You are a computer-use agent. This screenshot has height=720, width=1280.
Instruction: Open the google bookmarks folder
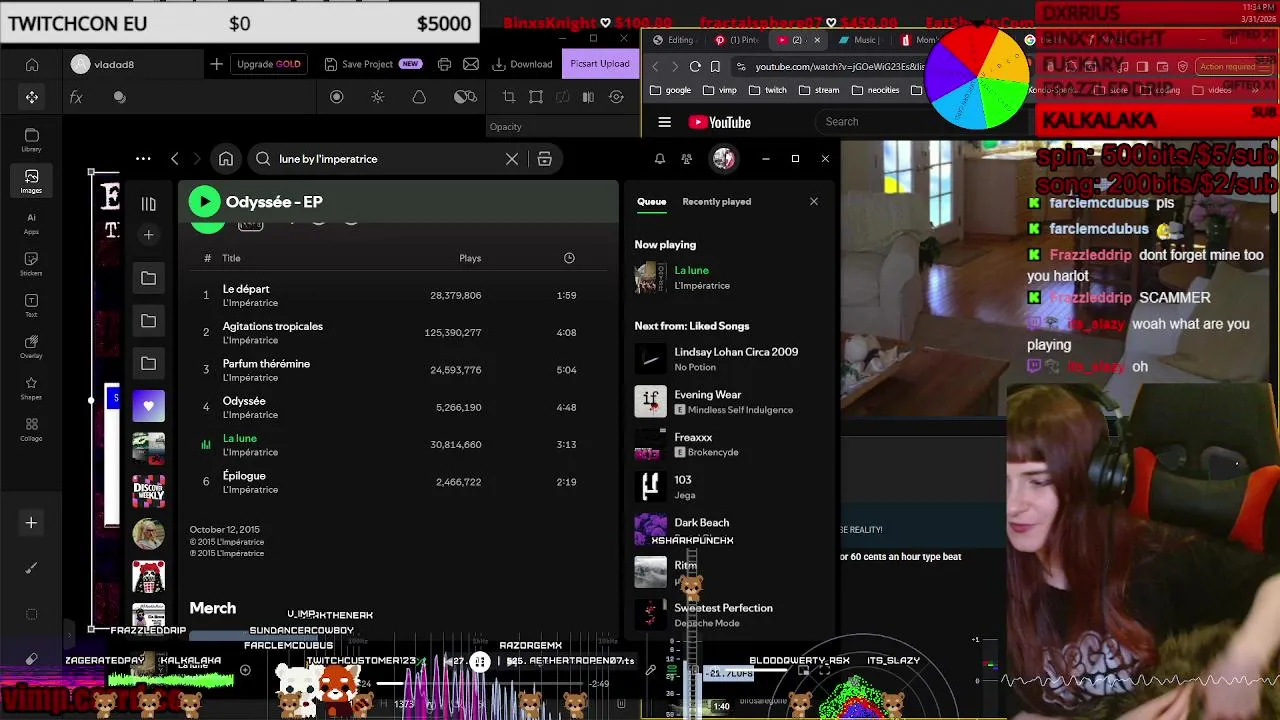tap(670, 90)
